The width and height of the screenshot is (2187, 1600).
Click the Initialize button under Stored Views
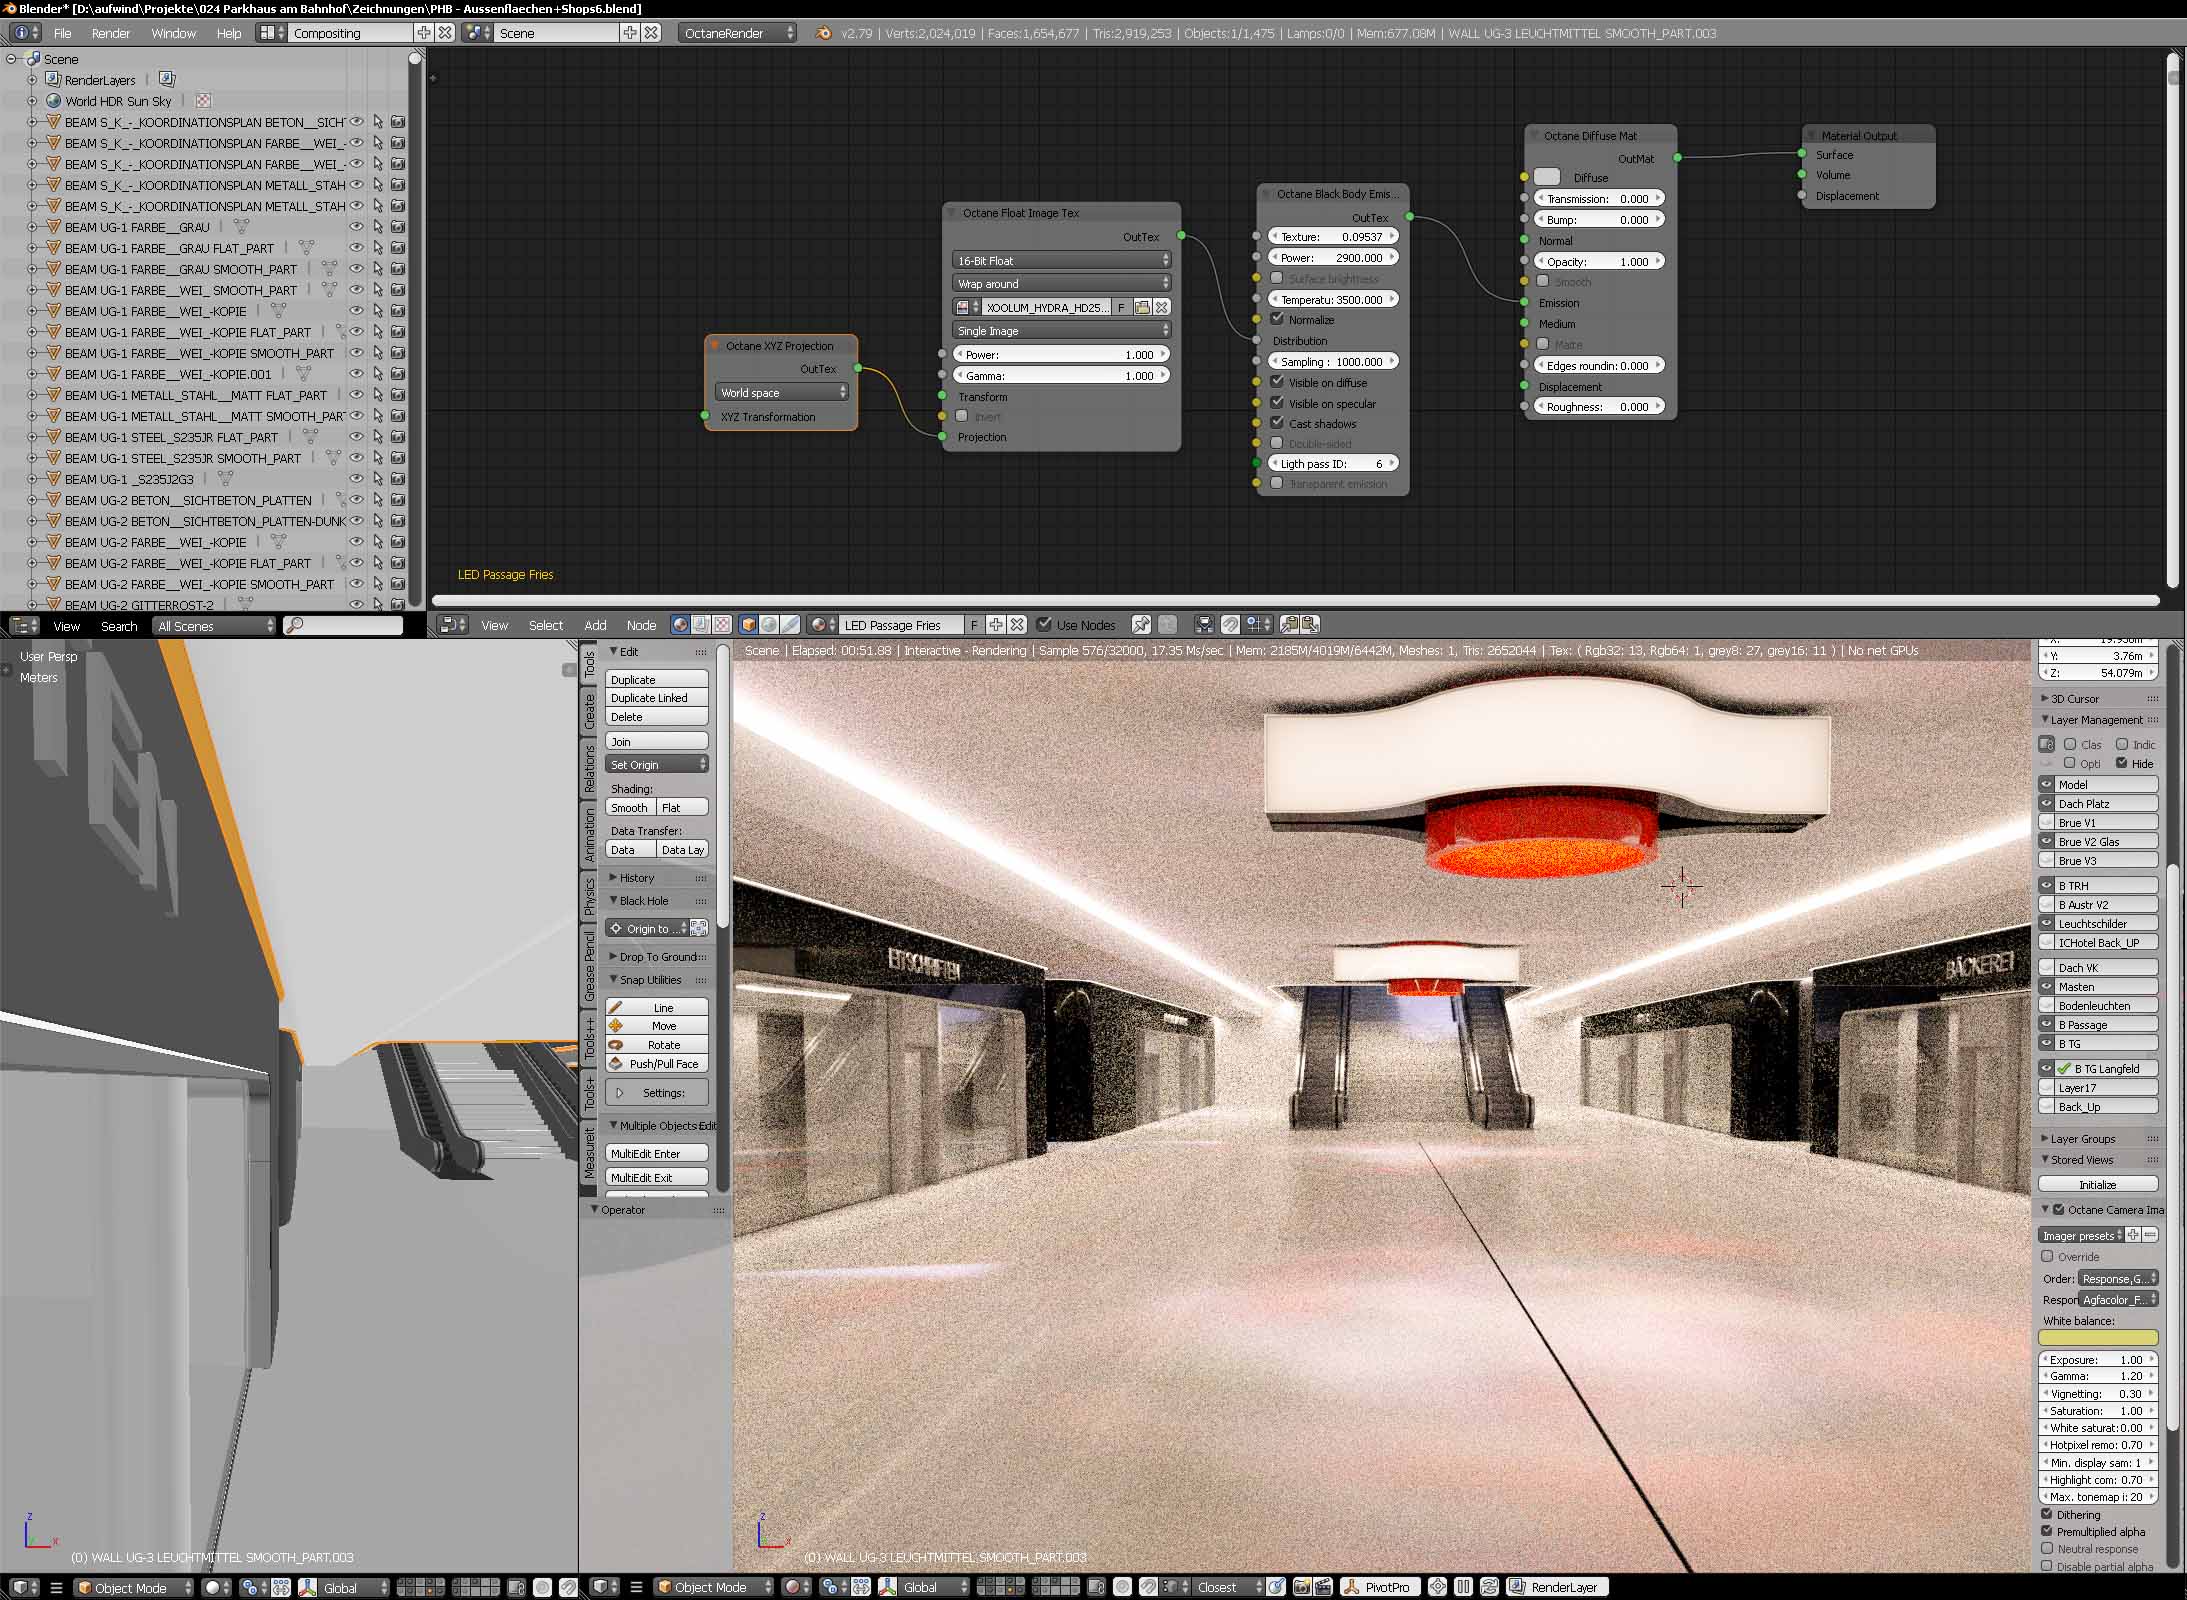click(2097, 1185)
